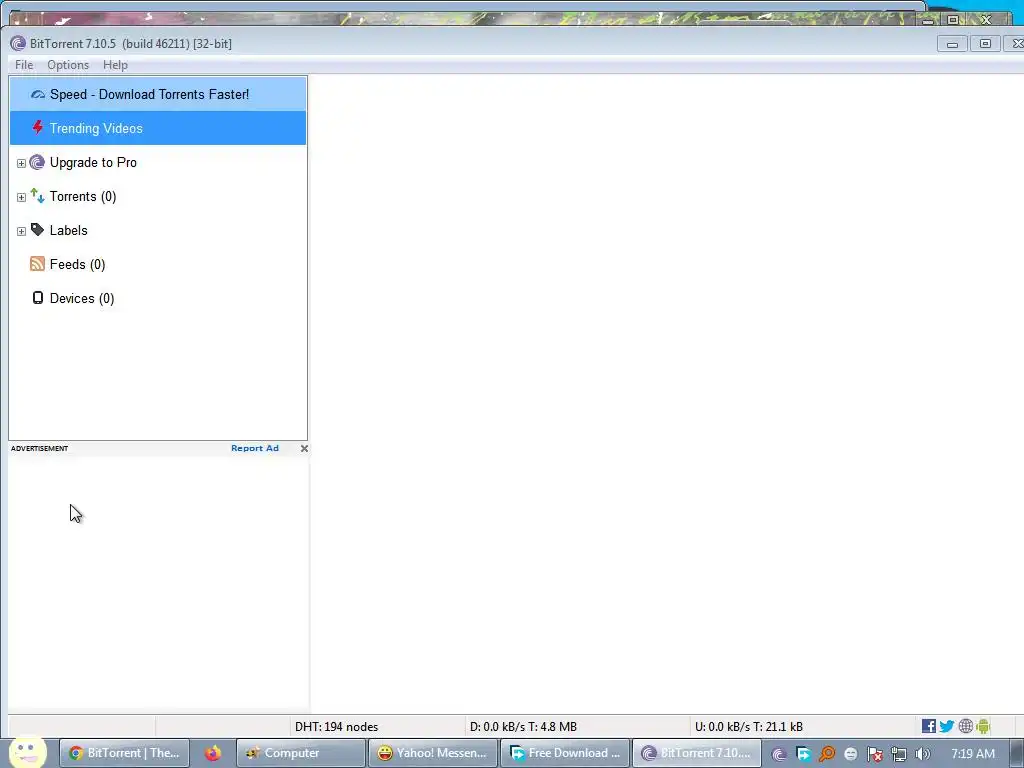Click the globe web icon in status bar
Viewport: 1024px width, 768px height.
click(965, 726)
